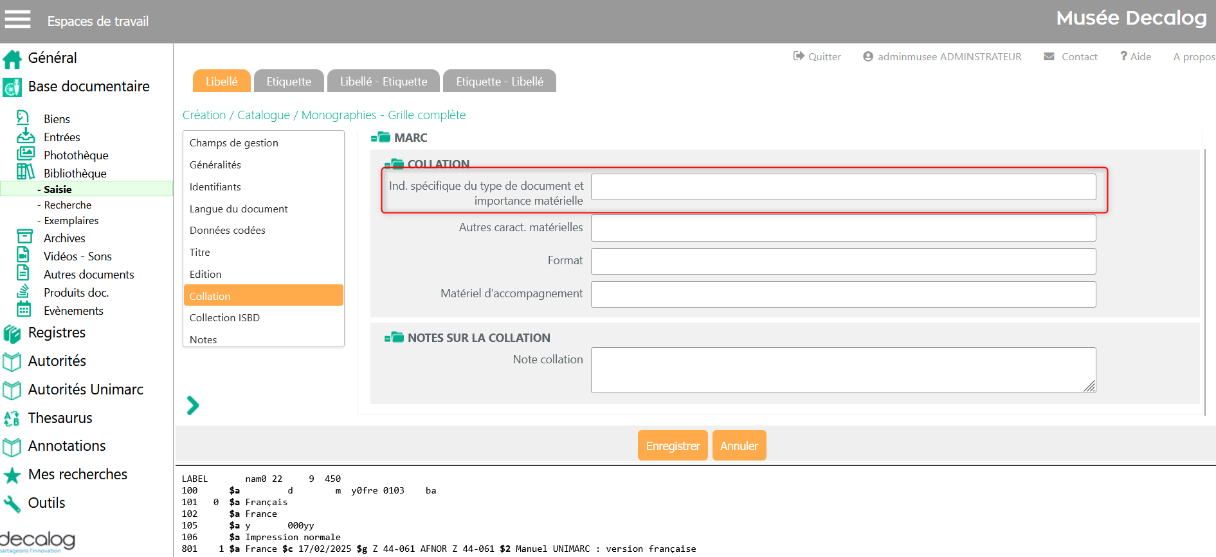Select Titre in the section list
Viewport: 1216px width, 557px height.
tap(200, 253)
